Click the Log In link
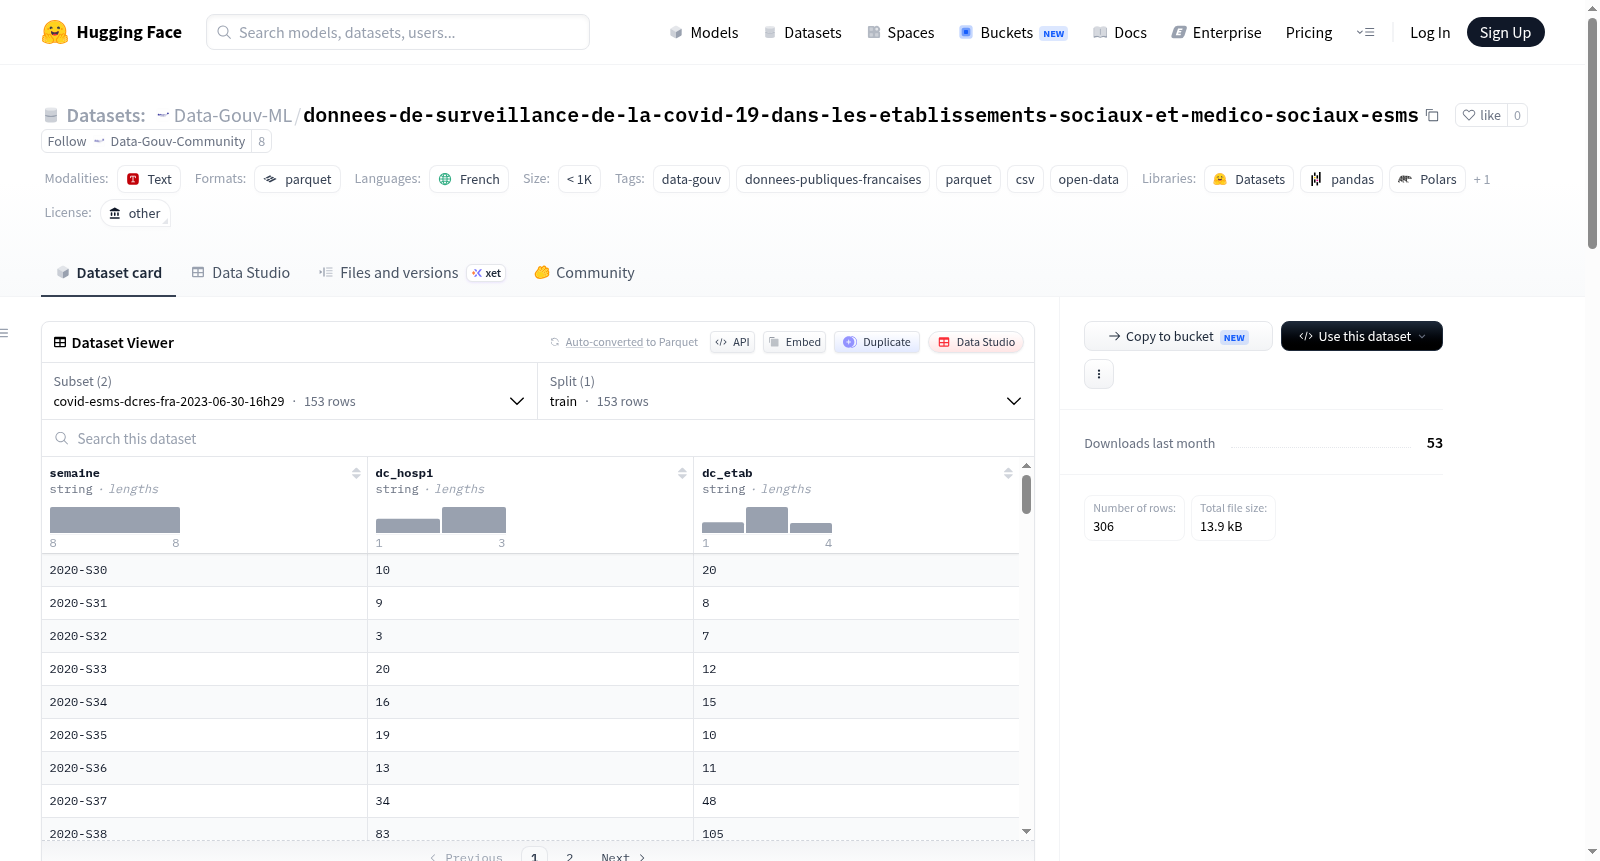The height and width of the screenshot is (861, 1600). click(x=1430, y=32)
